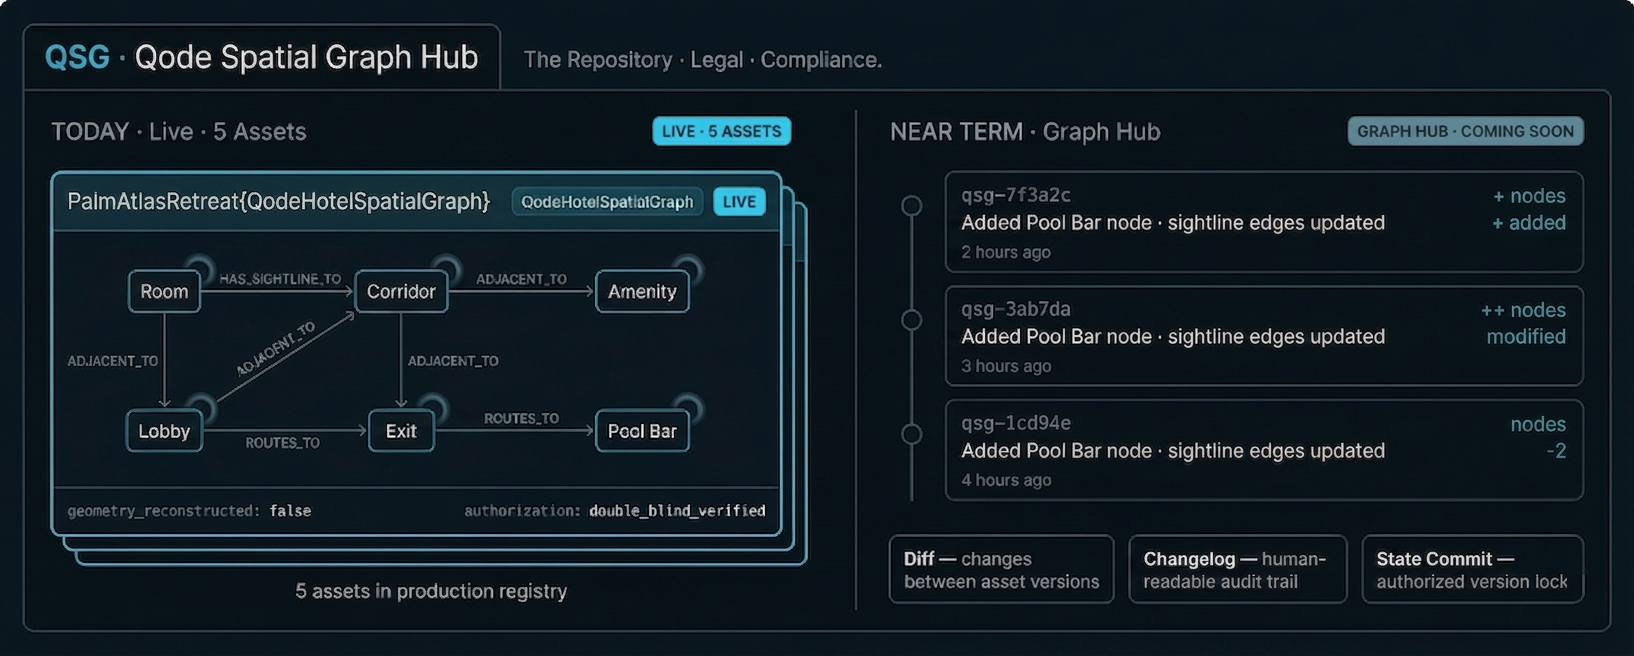Click the 'TODAY · Live · 5 Assets' heading
This screenshot has height=656, width=1634.
tap(179, 132)
